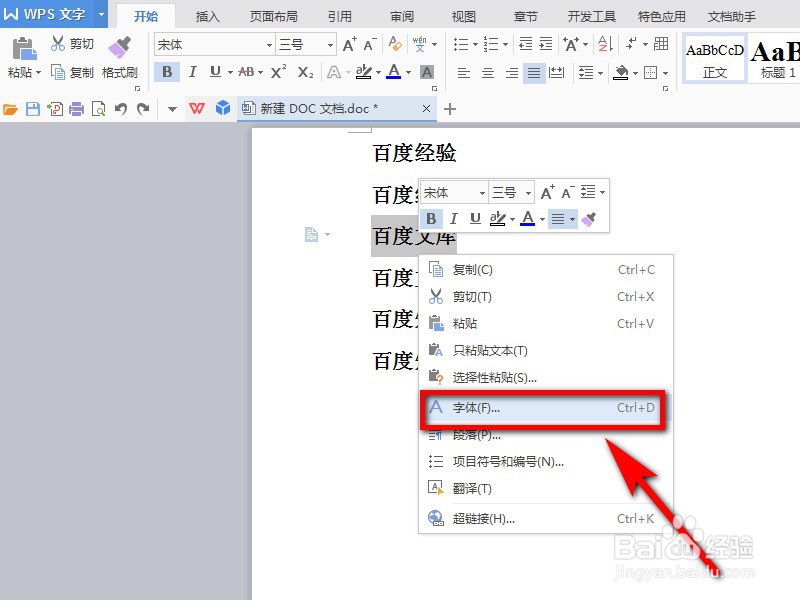Save document with floppy icon
Screen dimensions: 800x600
click(33, 109)
